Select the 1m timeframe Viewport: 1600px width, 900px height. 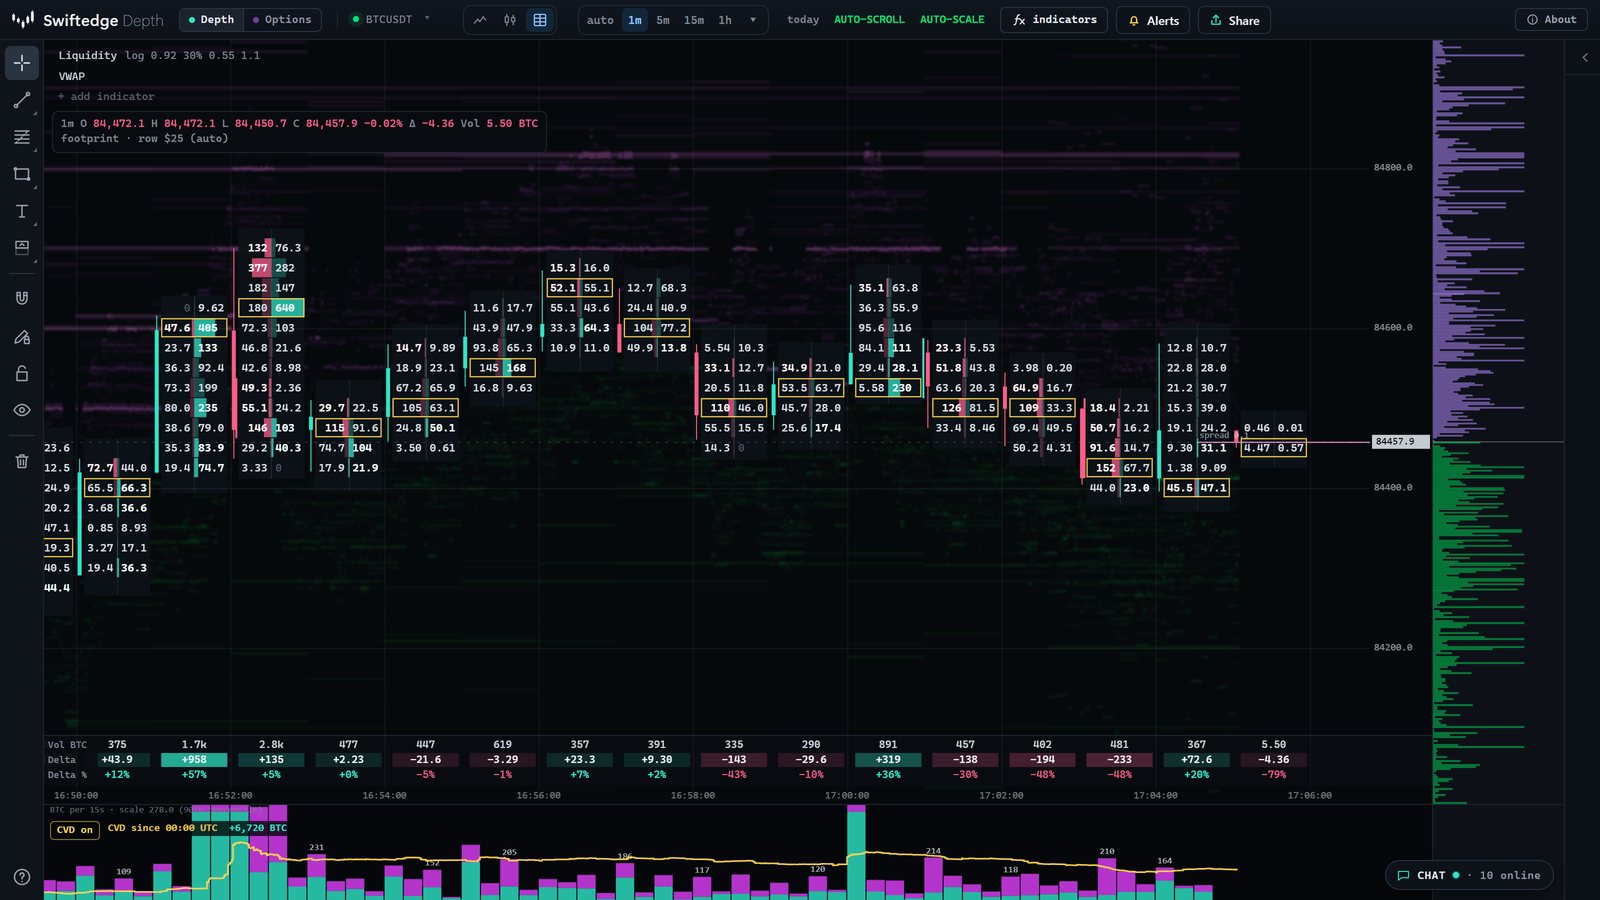pos(635,20)
